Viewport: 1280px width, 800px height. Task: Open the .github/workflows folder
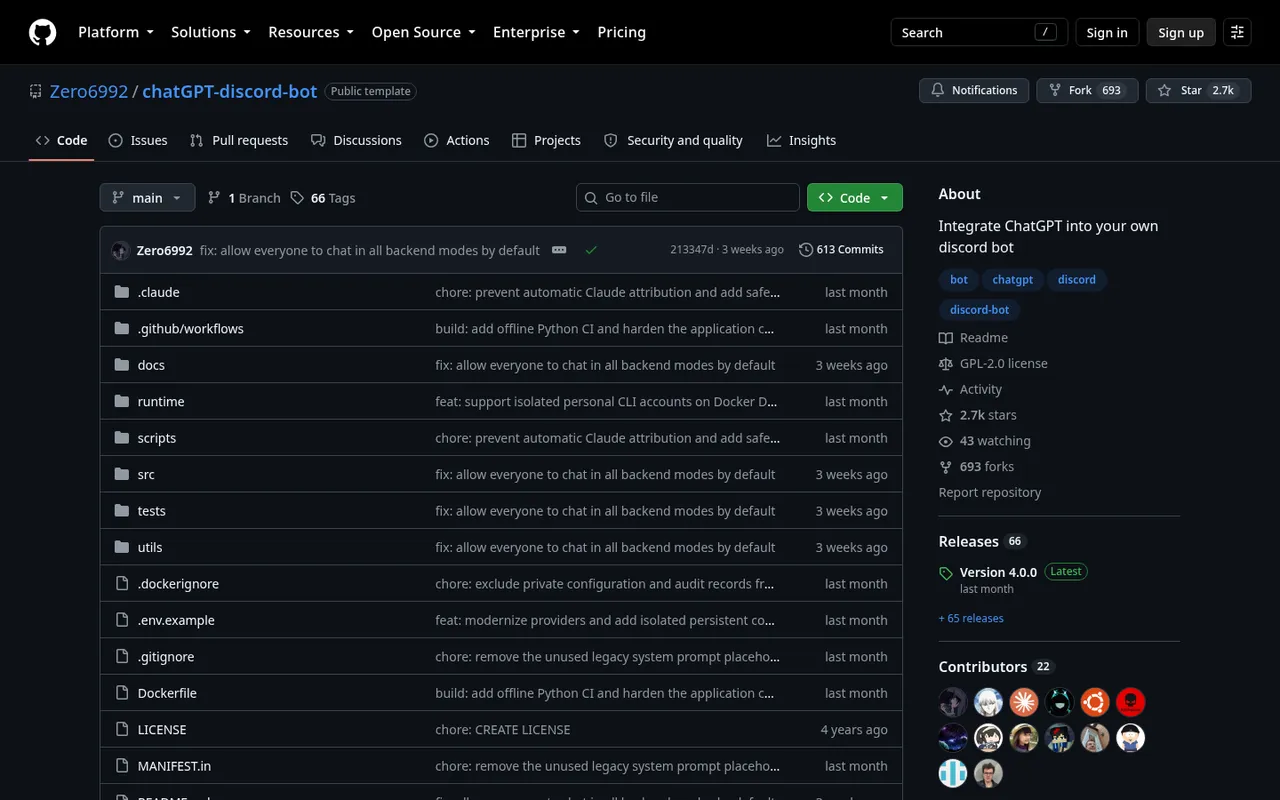coord(191,328)
